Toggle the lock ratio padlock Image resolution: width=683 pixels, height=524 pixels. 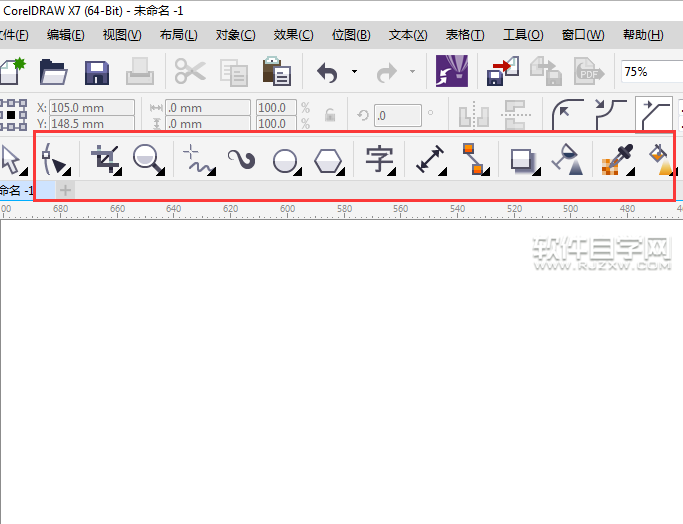(x=330, y=115)
